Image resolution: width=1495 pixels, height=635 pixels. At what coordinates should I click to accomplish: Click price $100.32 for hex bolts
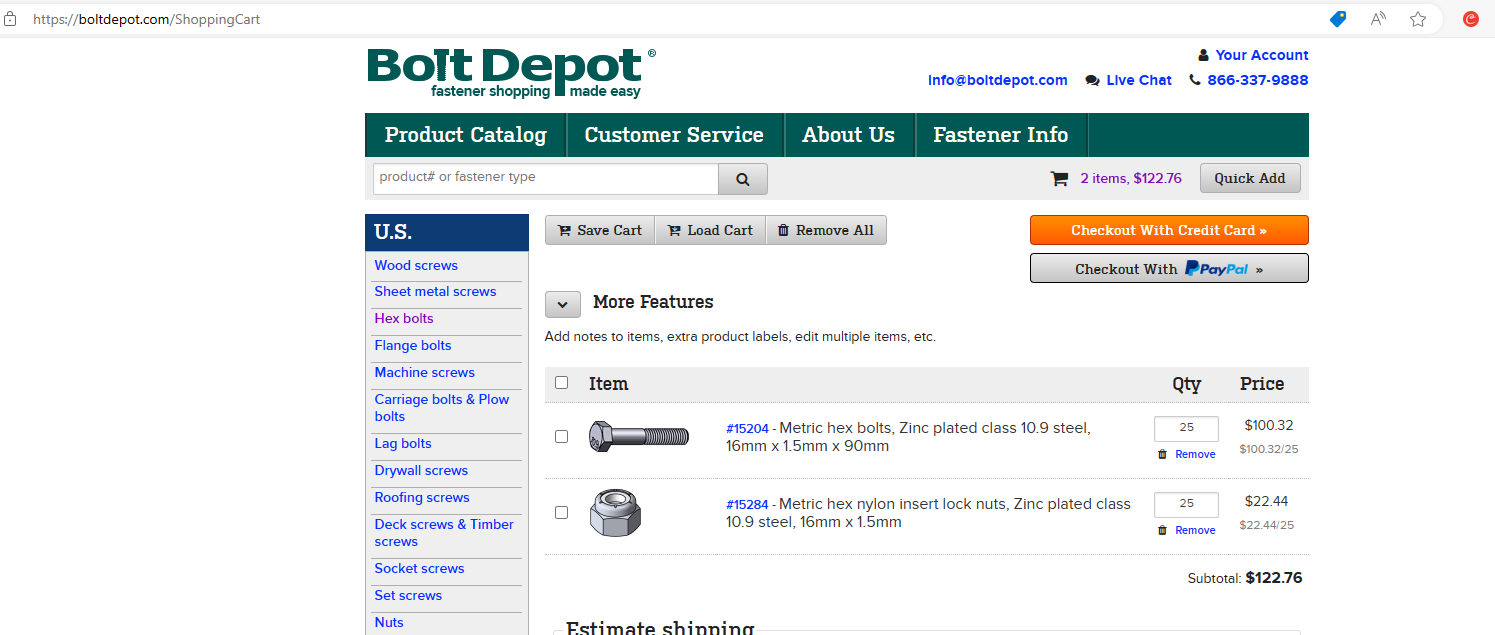[x=1269, y=425]
